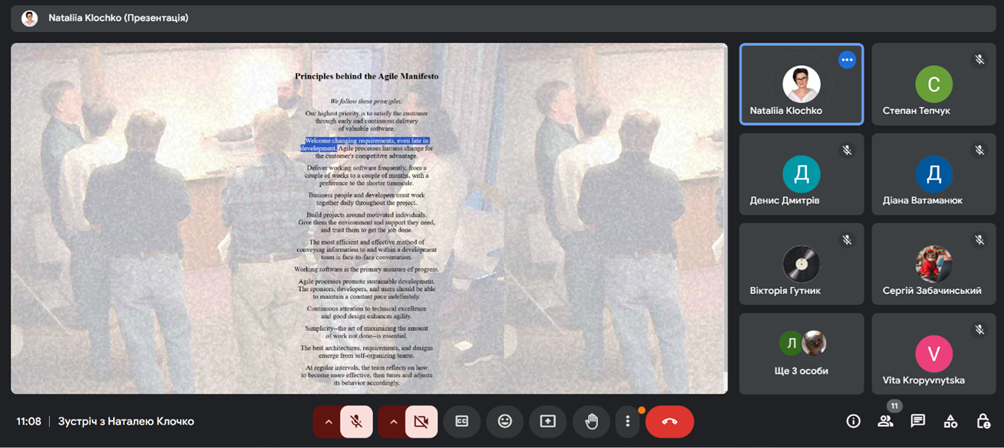Viewport: 1004px width, 448px height.
Task: Click the shared presentation view
Action: click(369, 218)
